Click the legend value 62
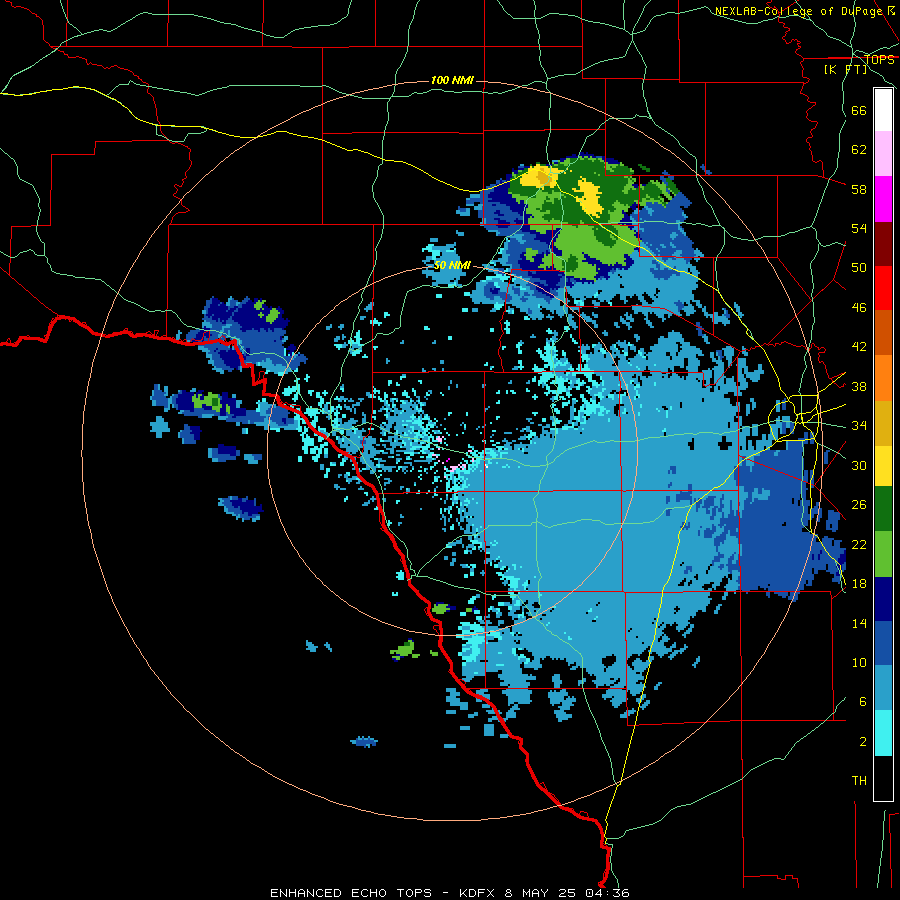This screenshot has height=900, width=900. coord(859,150)
